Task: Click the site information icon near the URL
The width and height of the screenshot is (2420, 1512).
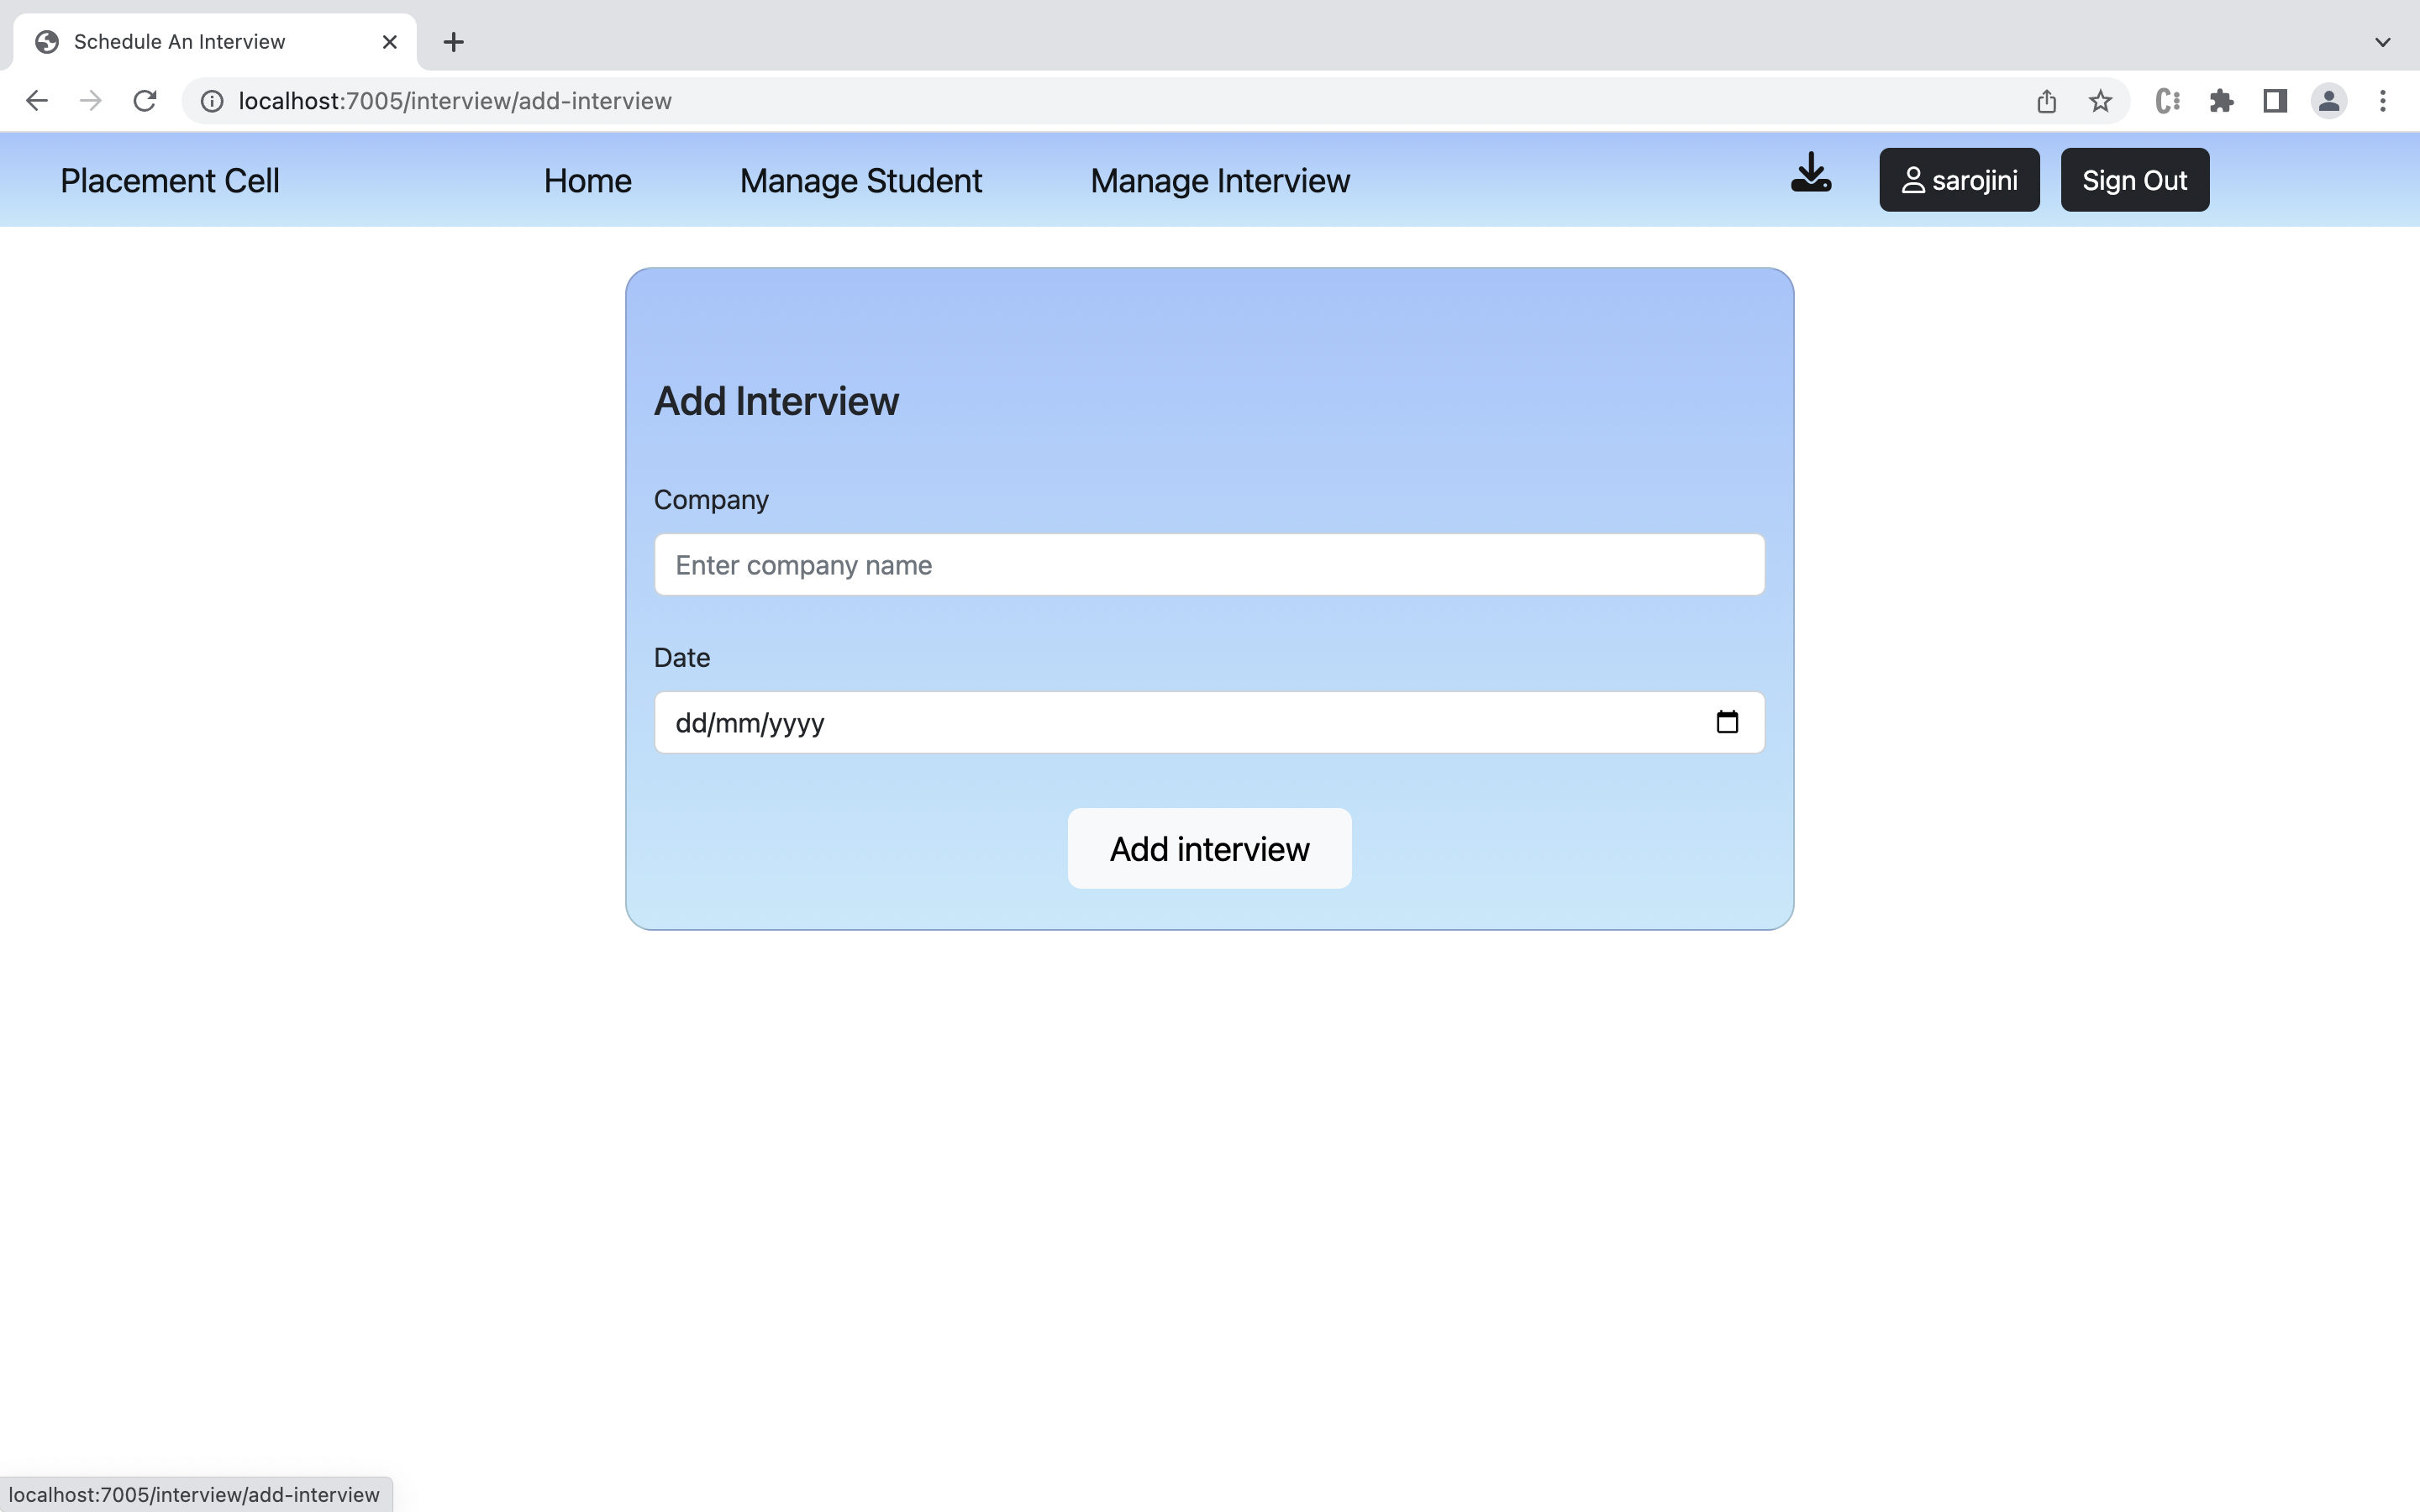Action: [x=210, y=100]
